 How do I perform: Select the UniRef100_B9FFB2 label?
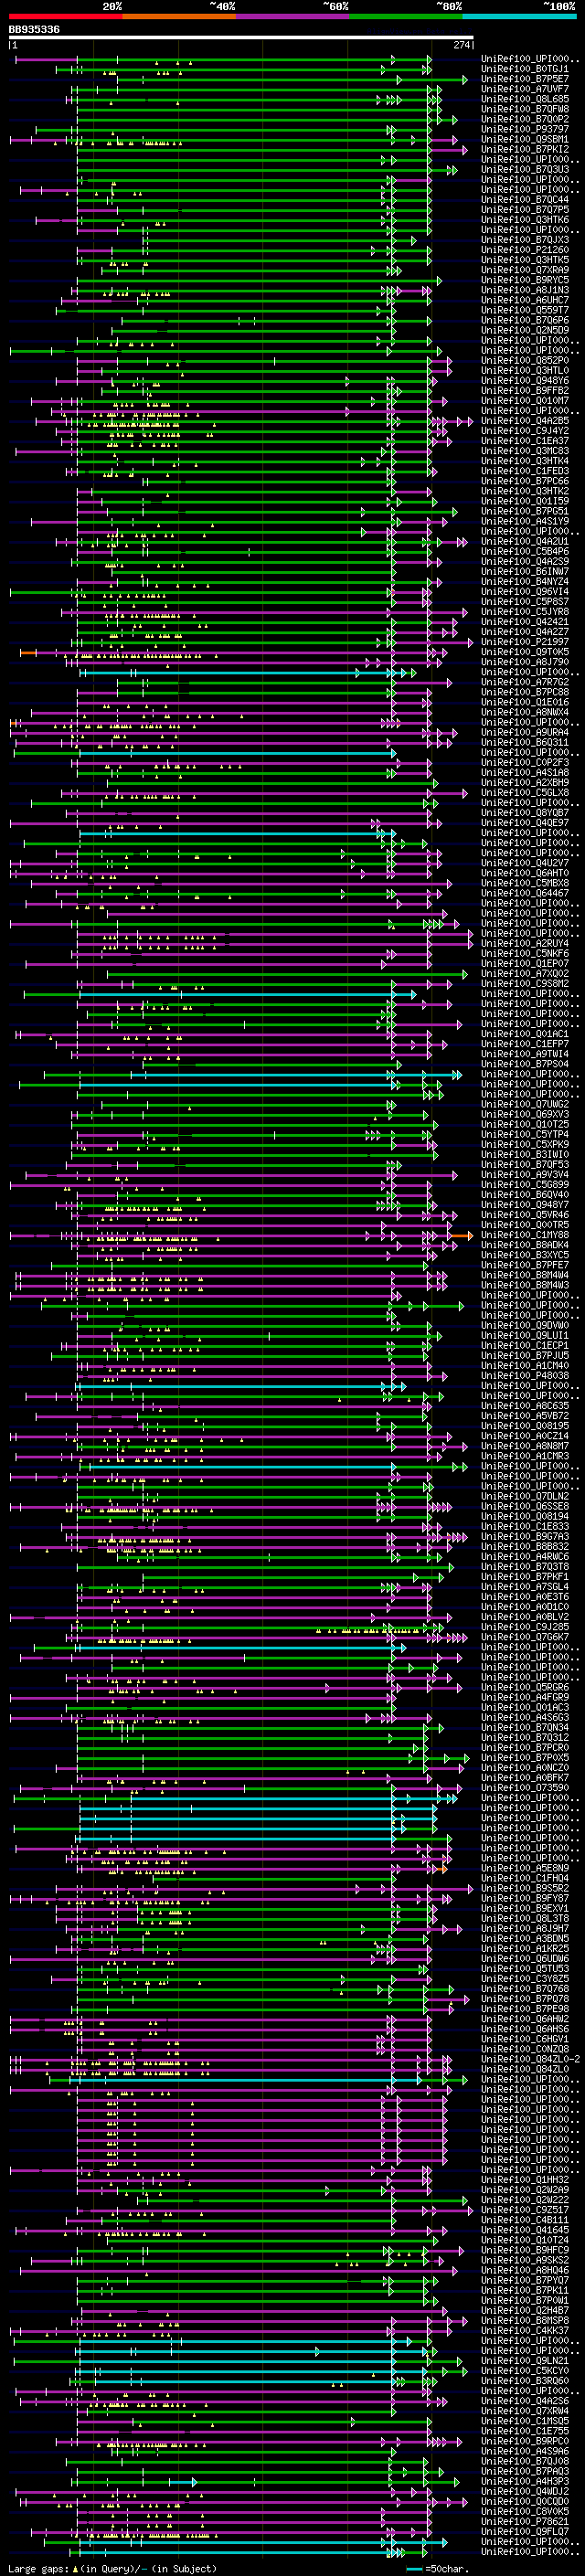pyautogui.click(x=524, y=391)
